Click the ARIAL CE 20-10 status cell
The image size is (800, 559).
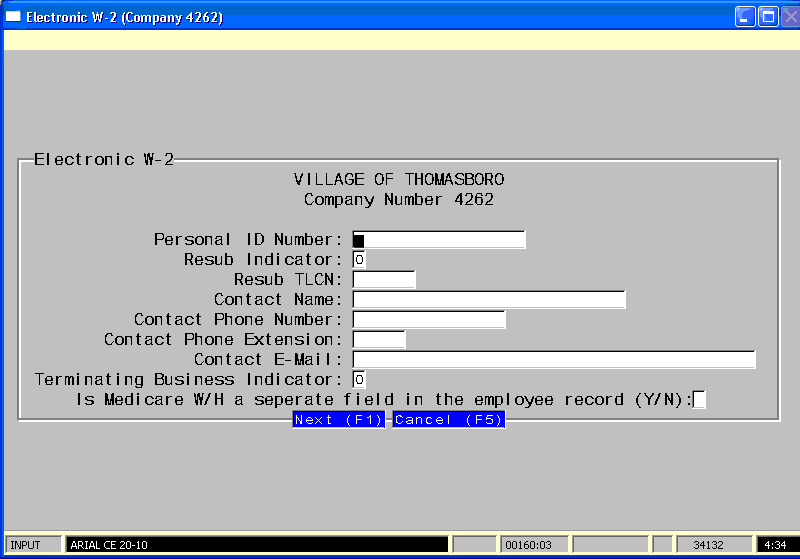click(x=256, y=545)
